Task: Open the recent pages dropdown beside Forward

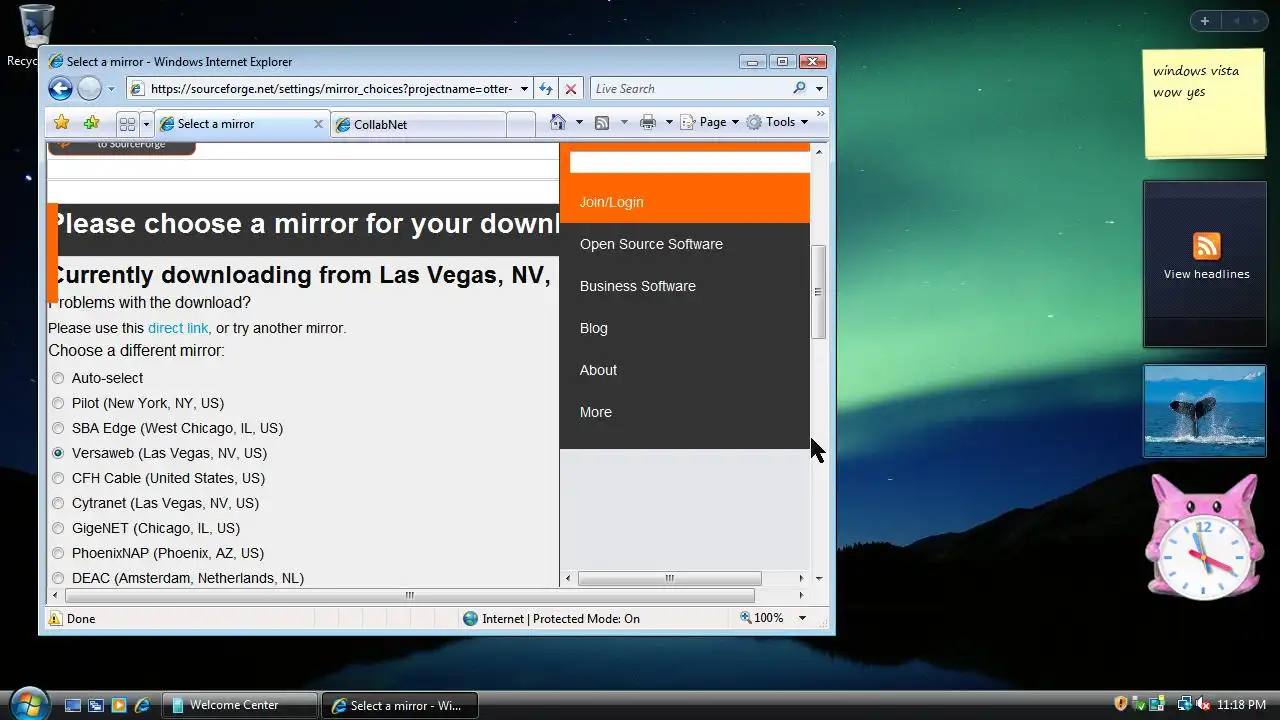Action: coord(111,89)
